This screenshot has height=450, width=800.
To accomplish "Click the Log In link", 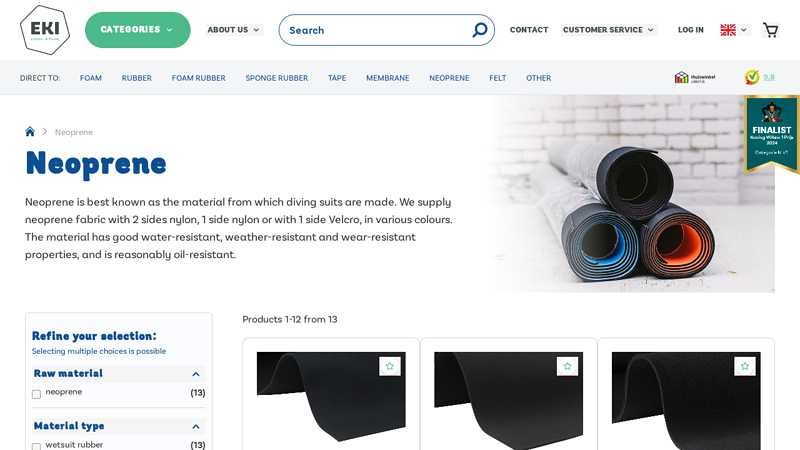I will (691, 30).
